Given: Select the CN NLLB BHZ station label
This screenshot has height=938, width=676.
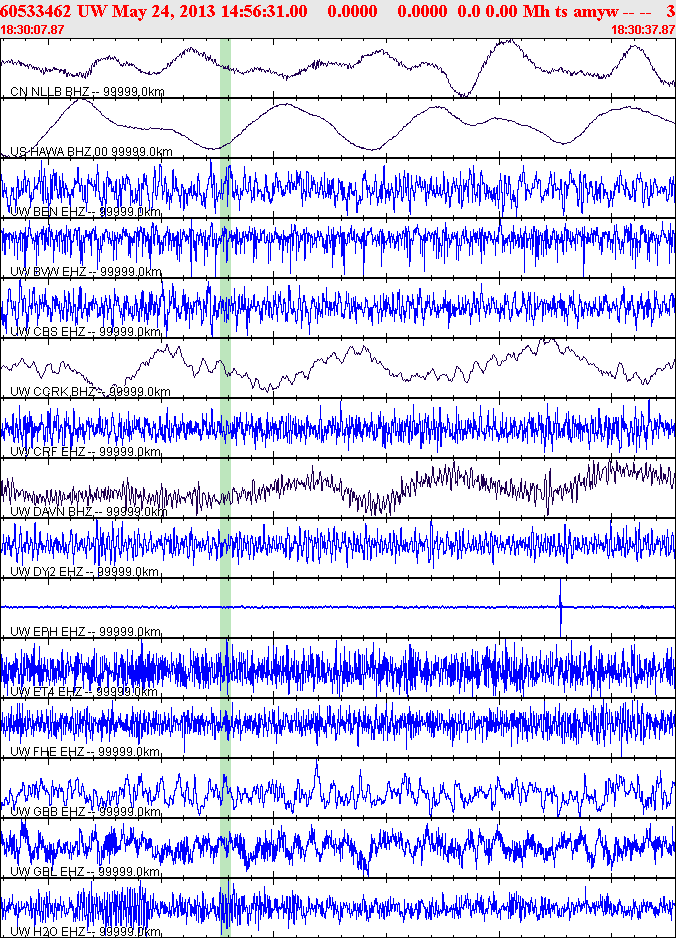Looking at the screenshot, I should pos(87,92).
